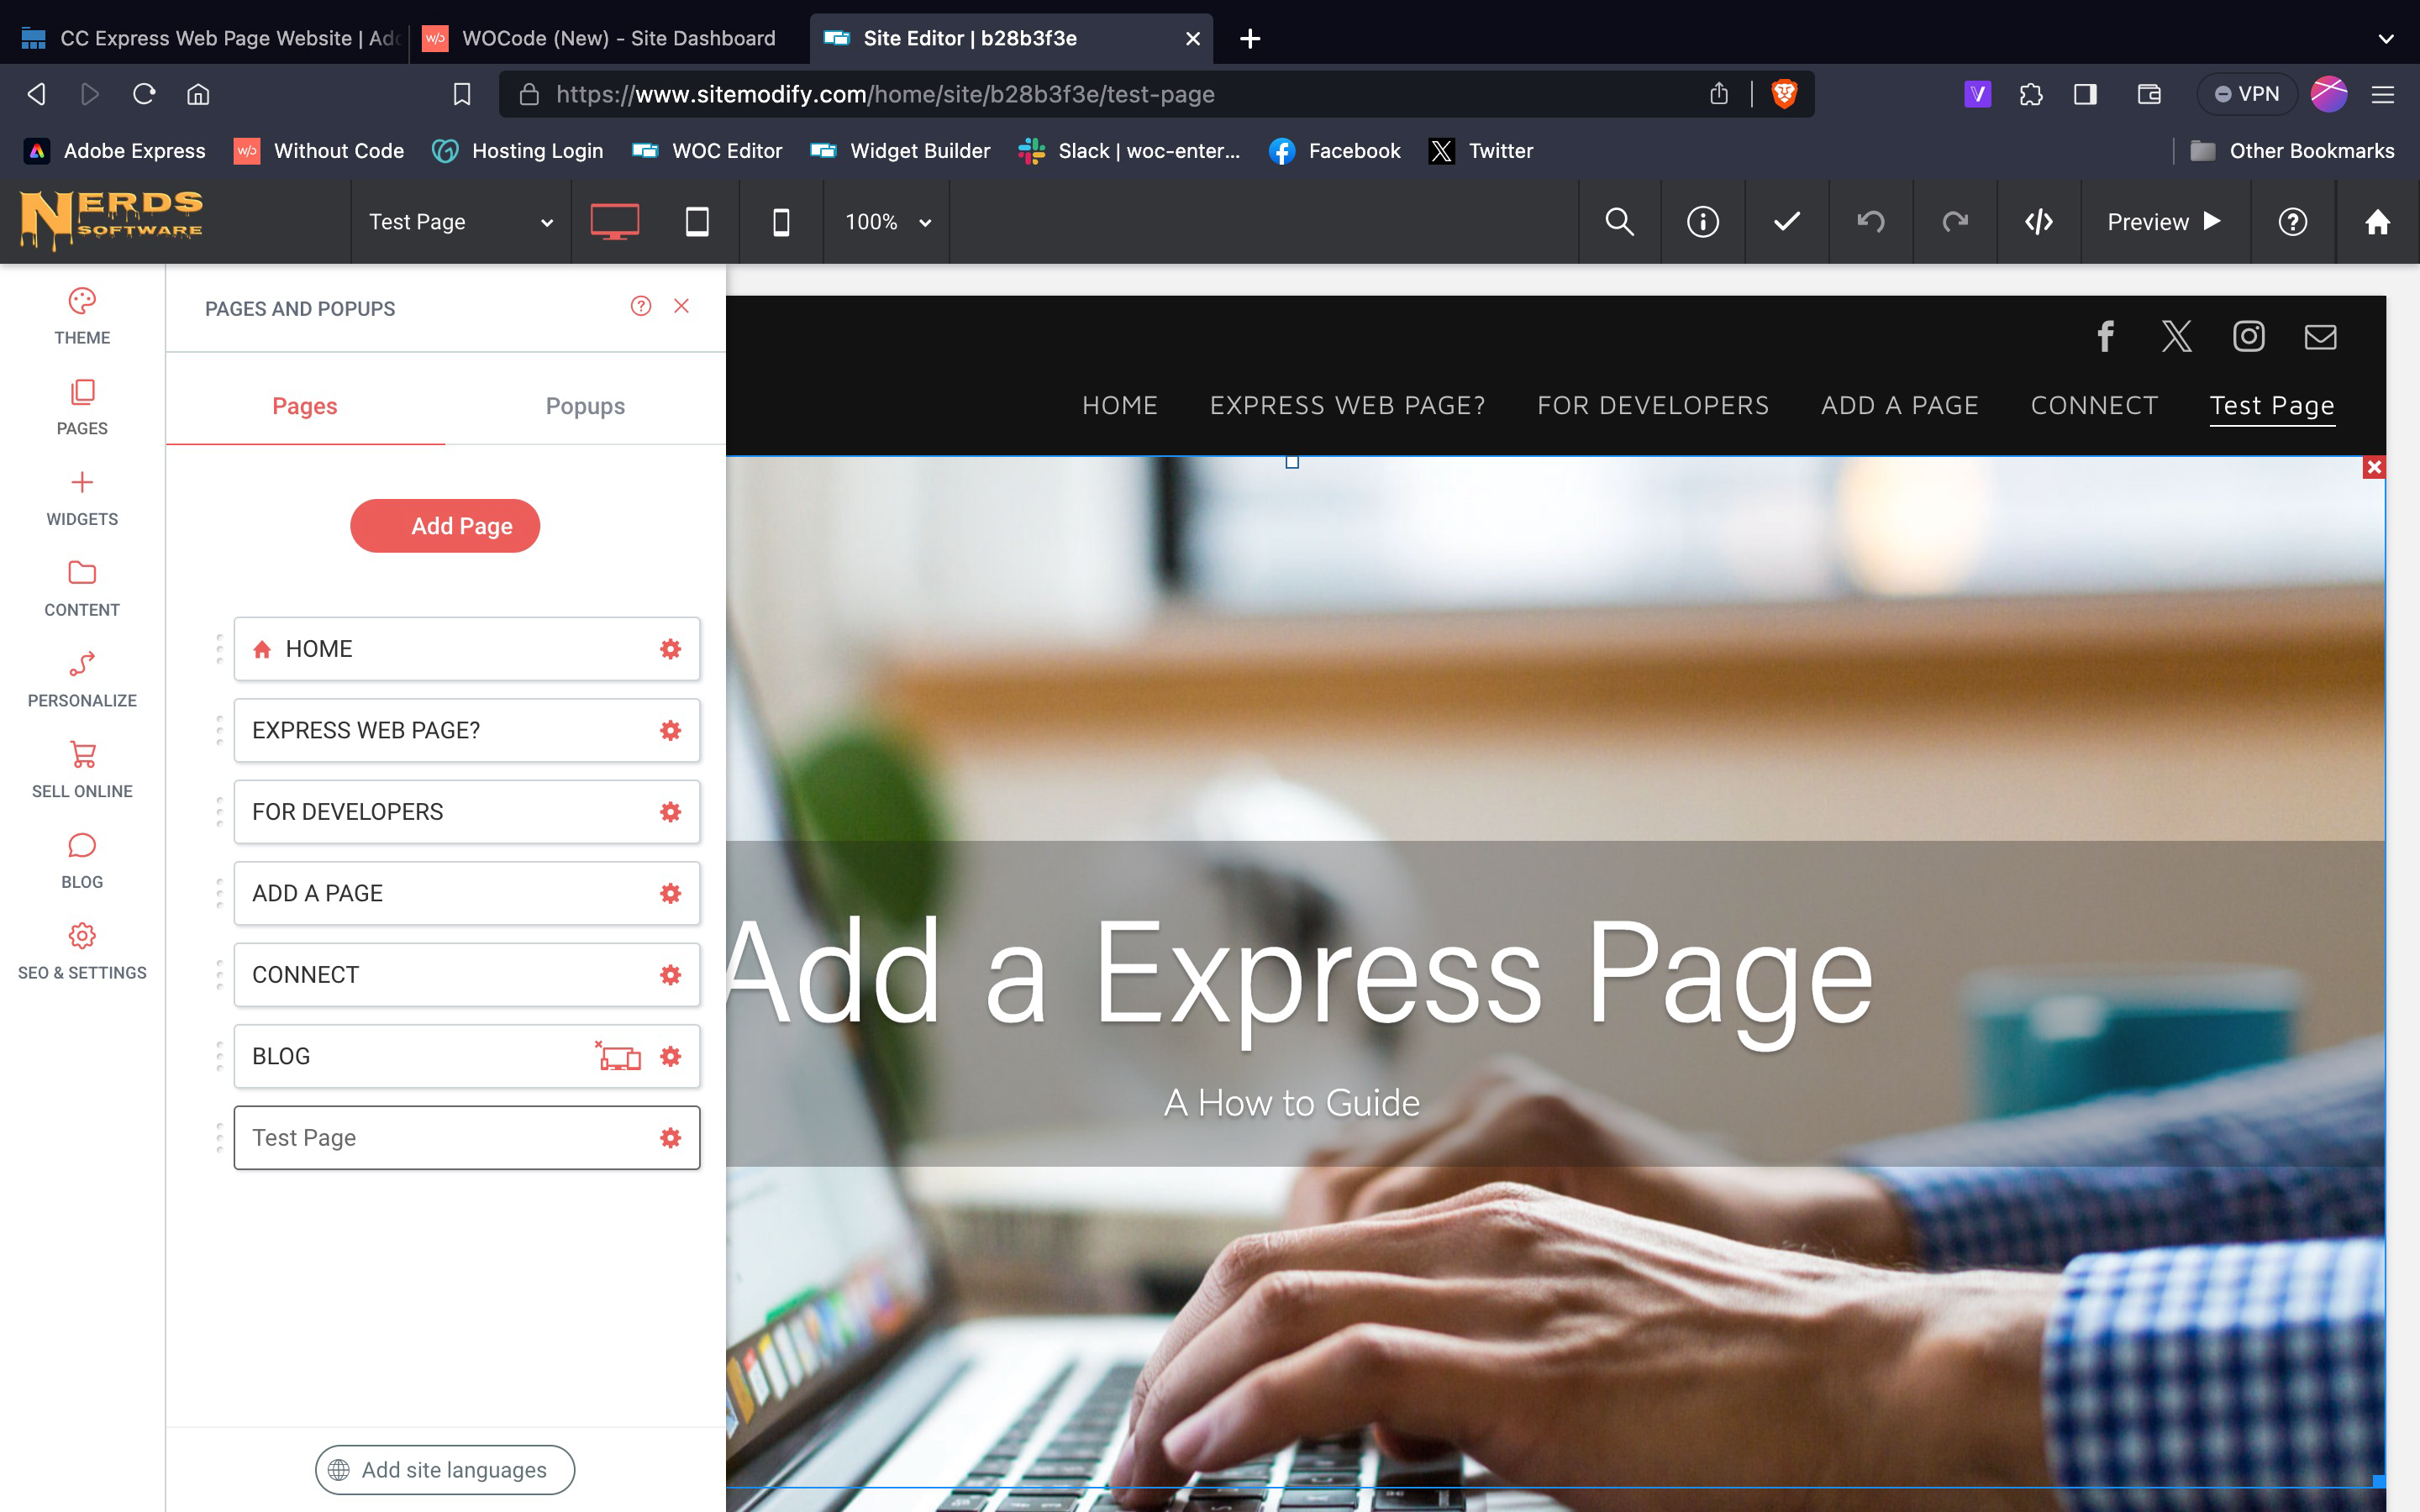Expand the Test Page selector dropdown
The width and height of the screenshot is (2420, 1512).
click(460, 221)
